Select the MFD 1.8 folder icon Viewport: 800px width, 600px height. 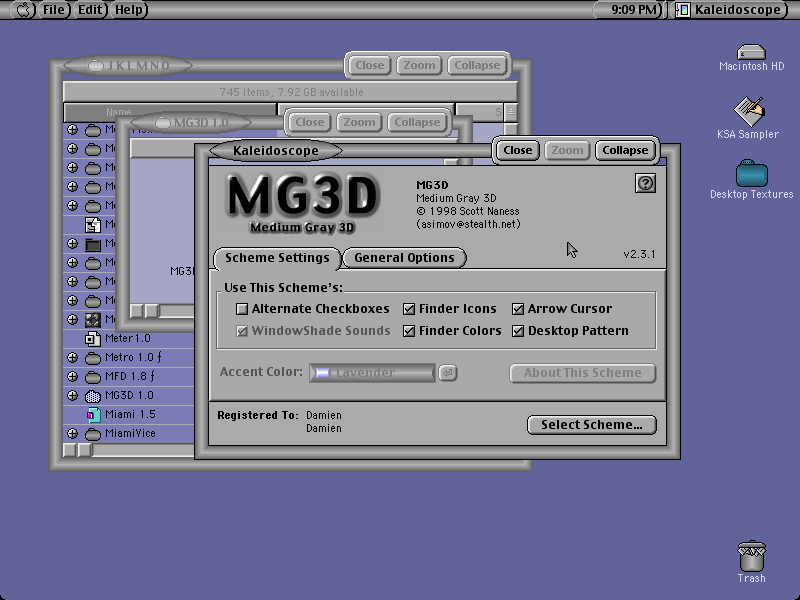click(x=92, y=377)
